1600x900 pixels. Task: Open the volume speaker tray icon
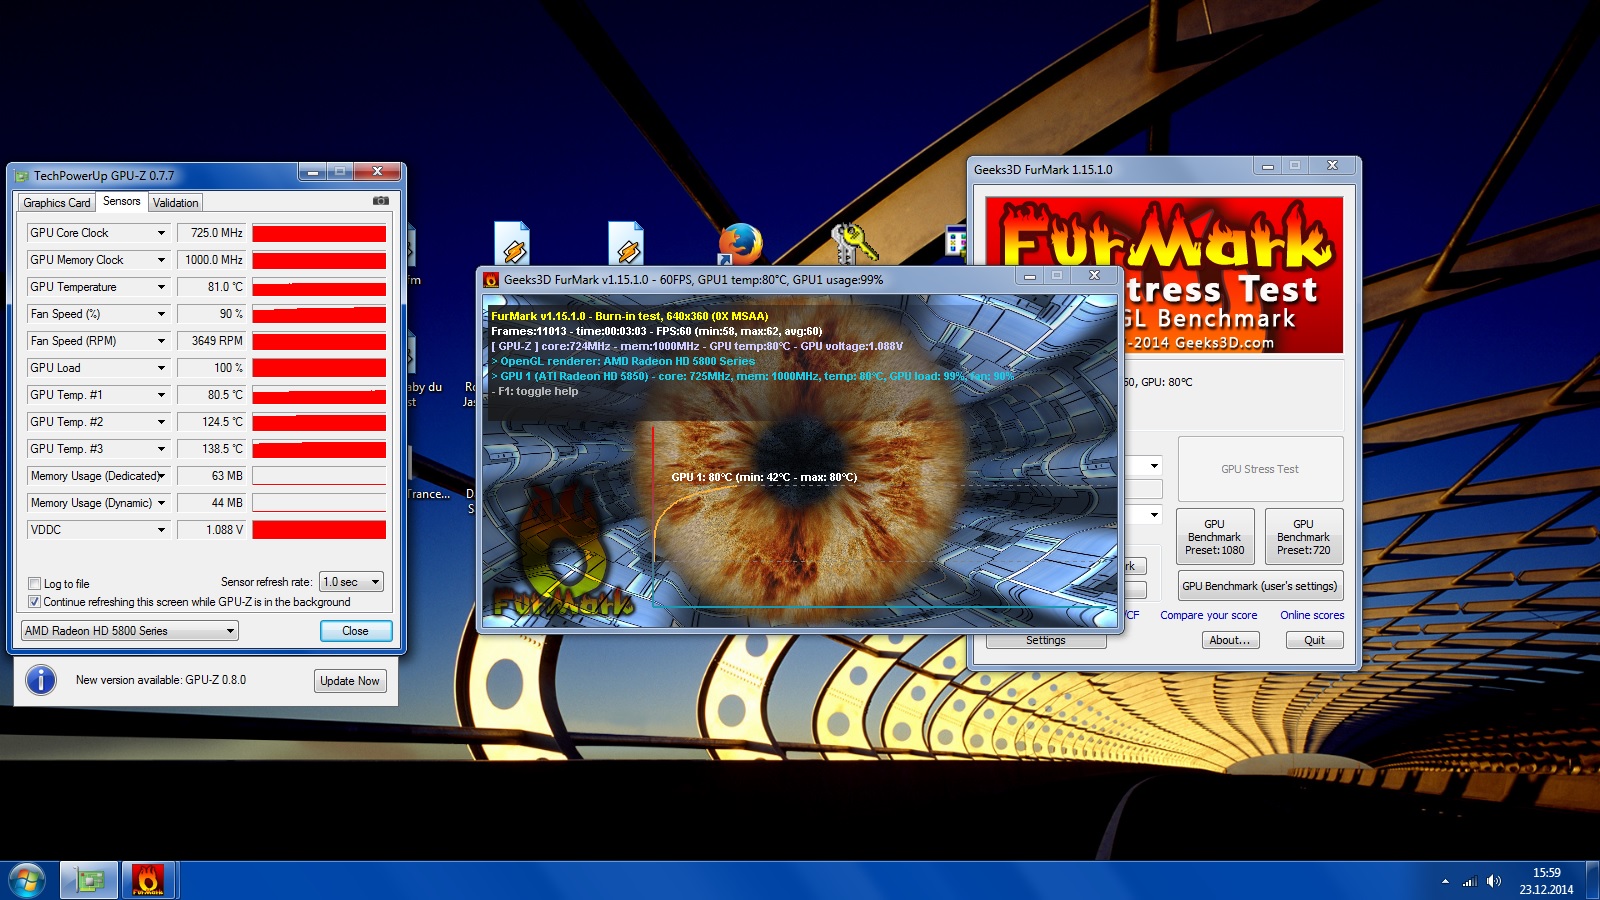point(1493,881)
